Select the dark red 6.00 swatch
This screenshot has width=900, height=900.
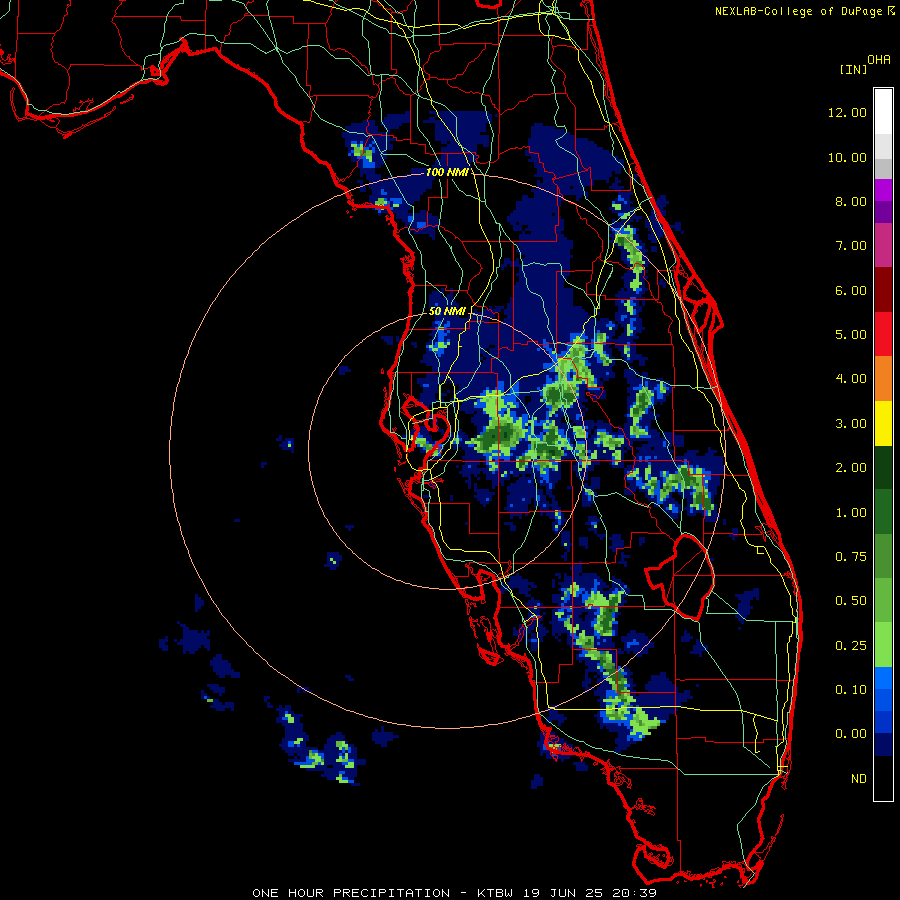tap(883, 290)
